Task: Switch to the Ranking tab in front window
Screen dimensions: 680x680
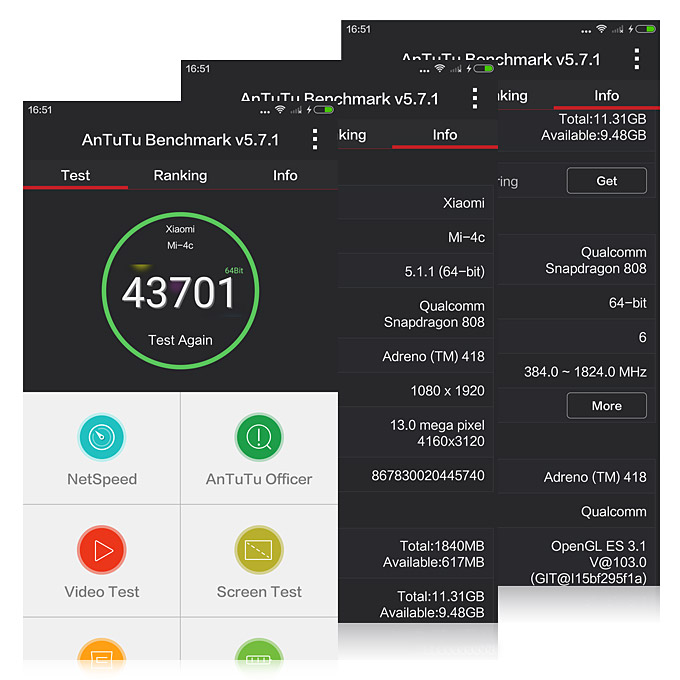Action: pyautogui.click(x=180, y=176)
